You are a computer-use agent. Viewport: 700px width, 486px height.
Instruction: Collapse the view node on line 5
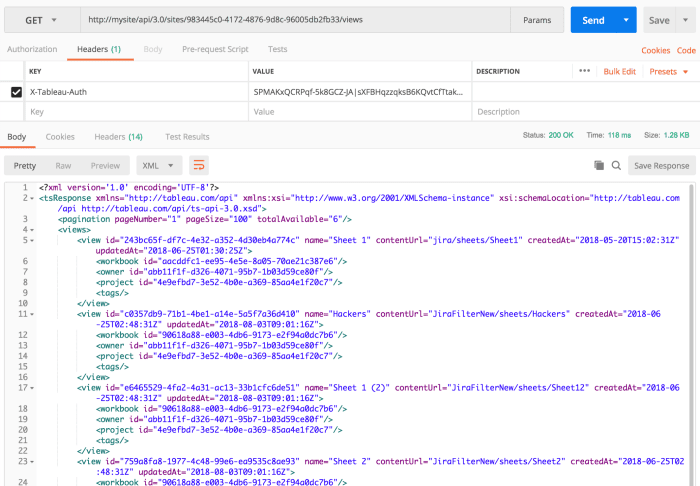pyautogui.click(x=32, y=241)
